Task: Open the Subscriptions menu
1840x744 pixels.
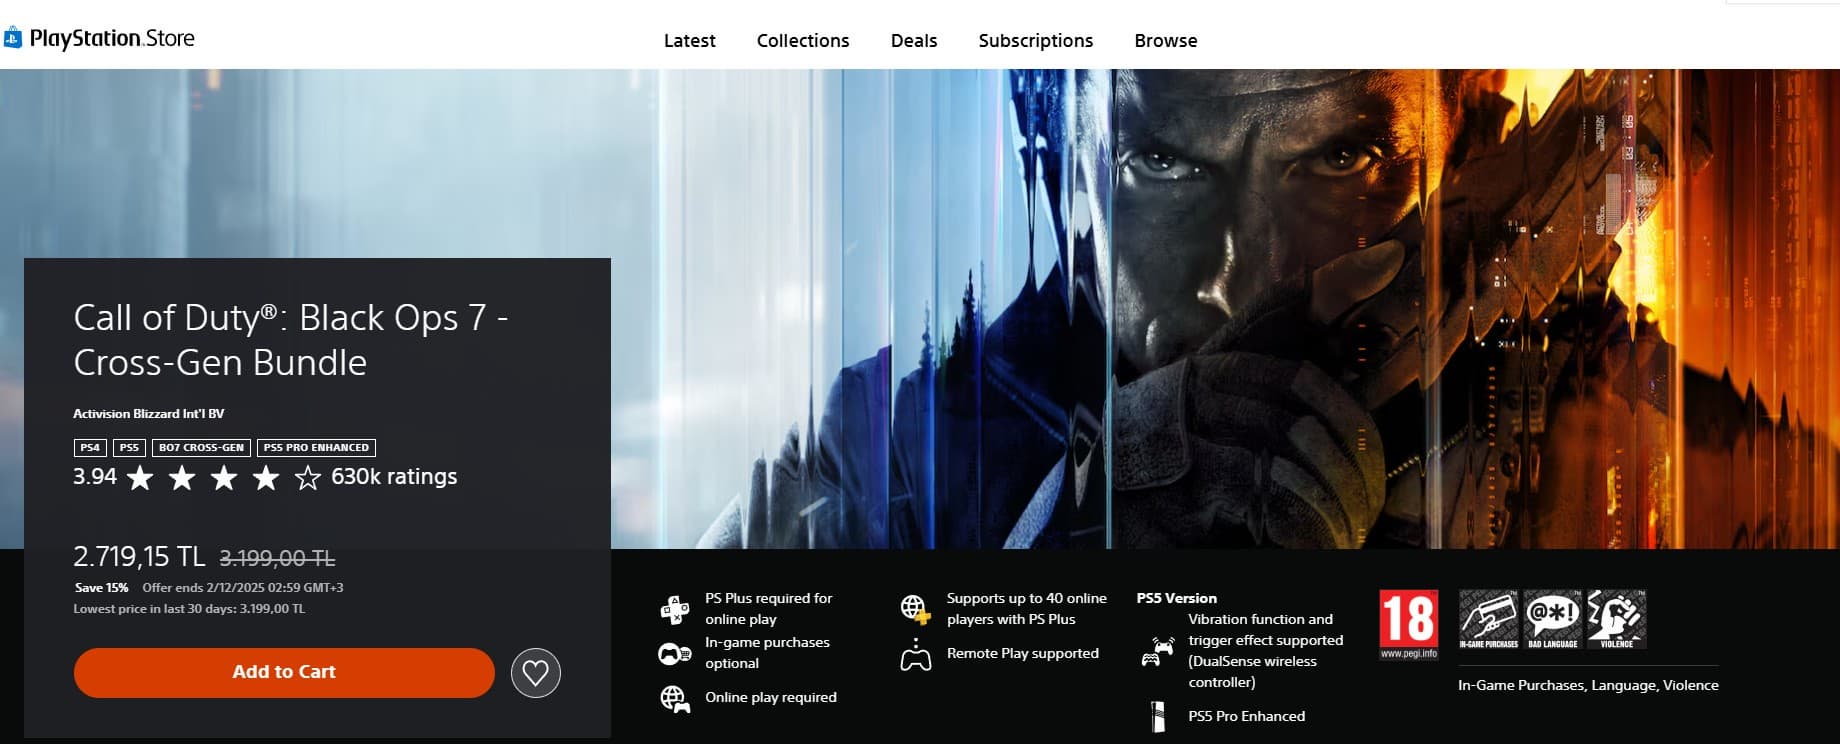Action: click(x=1036, y=41)
